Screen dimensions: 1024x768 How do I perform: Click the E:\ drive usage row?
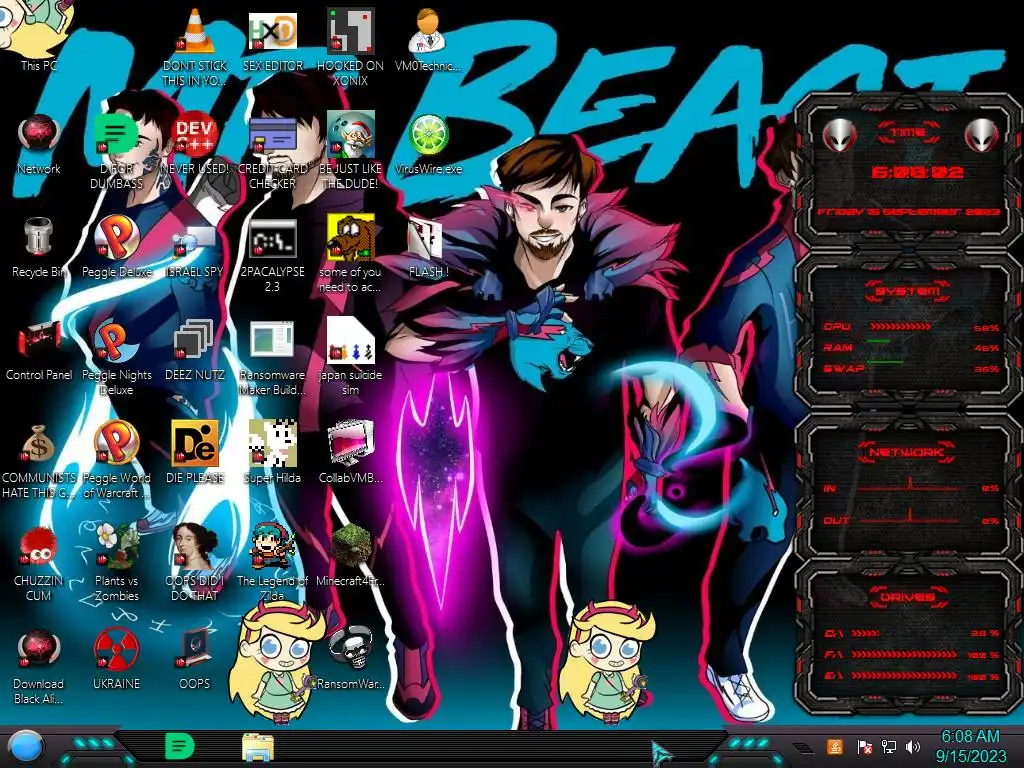[912, 675]
